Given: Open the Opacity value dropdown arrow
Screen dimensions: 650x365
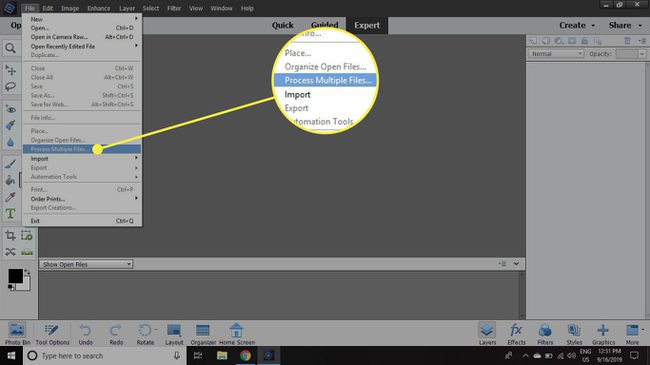Looking at the screenshot, I should 642,54.
